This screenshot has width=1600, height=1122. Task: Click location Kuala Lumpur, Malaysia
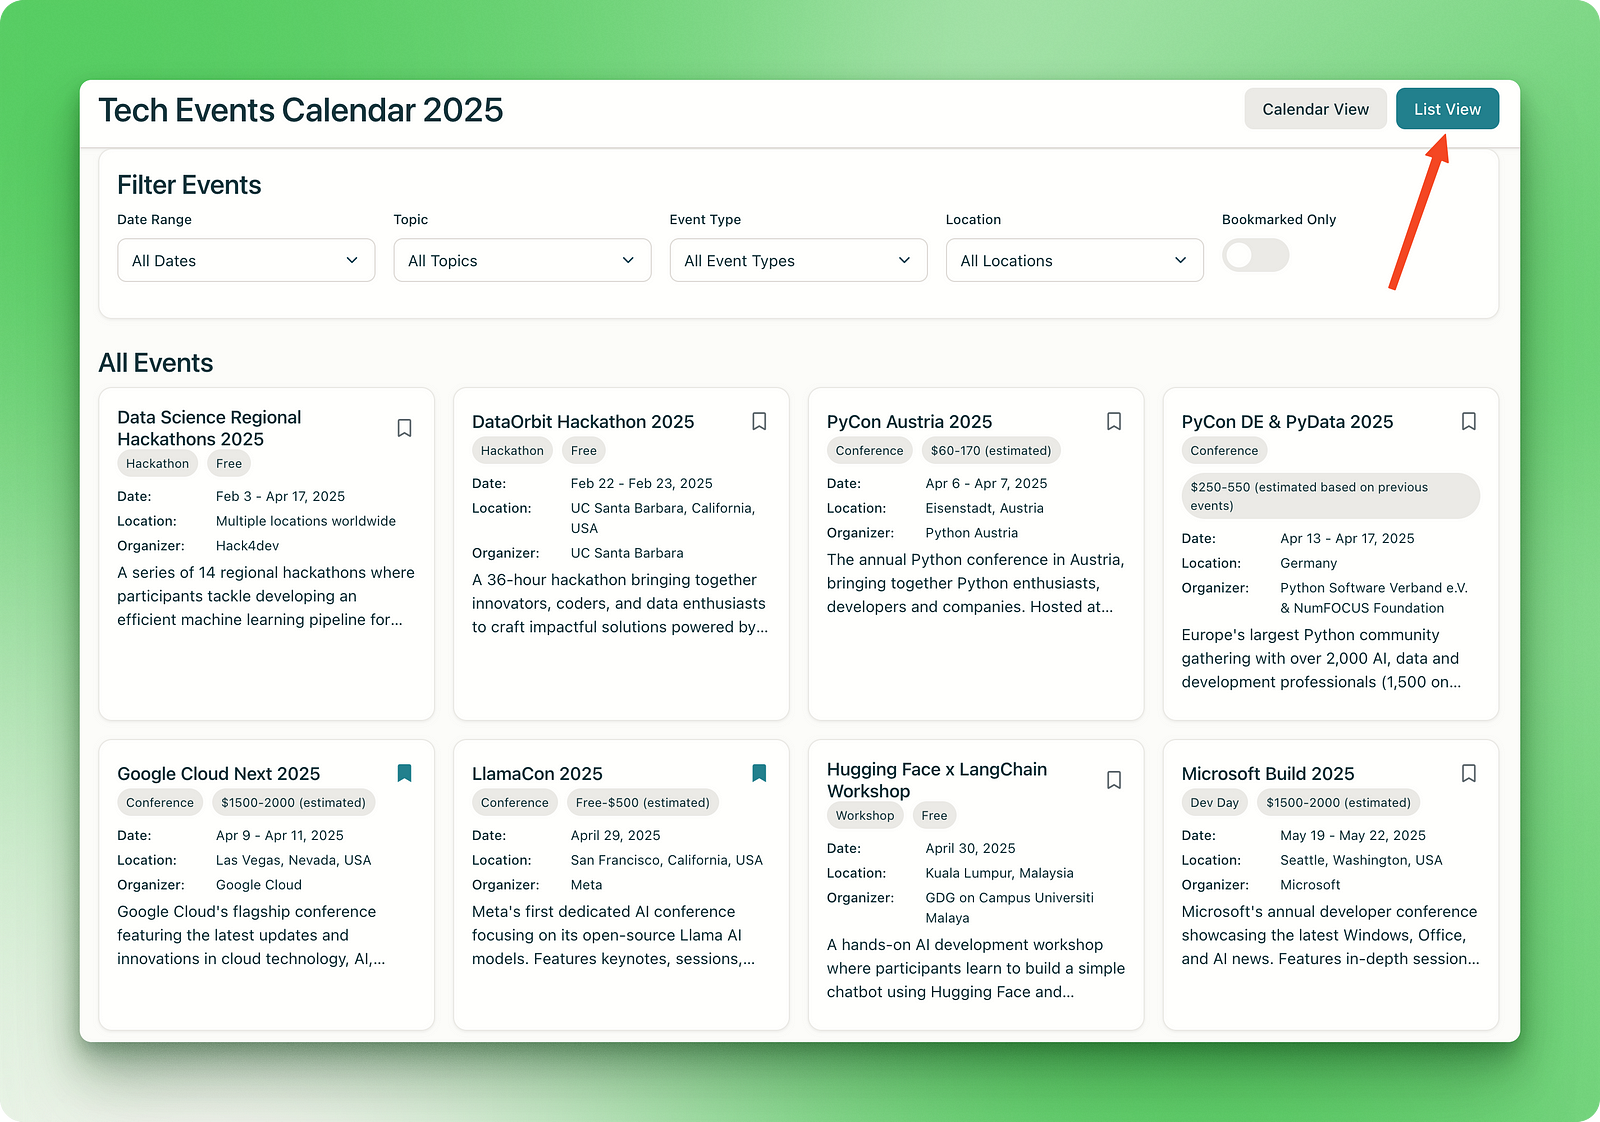[x=999, y=874]
